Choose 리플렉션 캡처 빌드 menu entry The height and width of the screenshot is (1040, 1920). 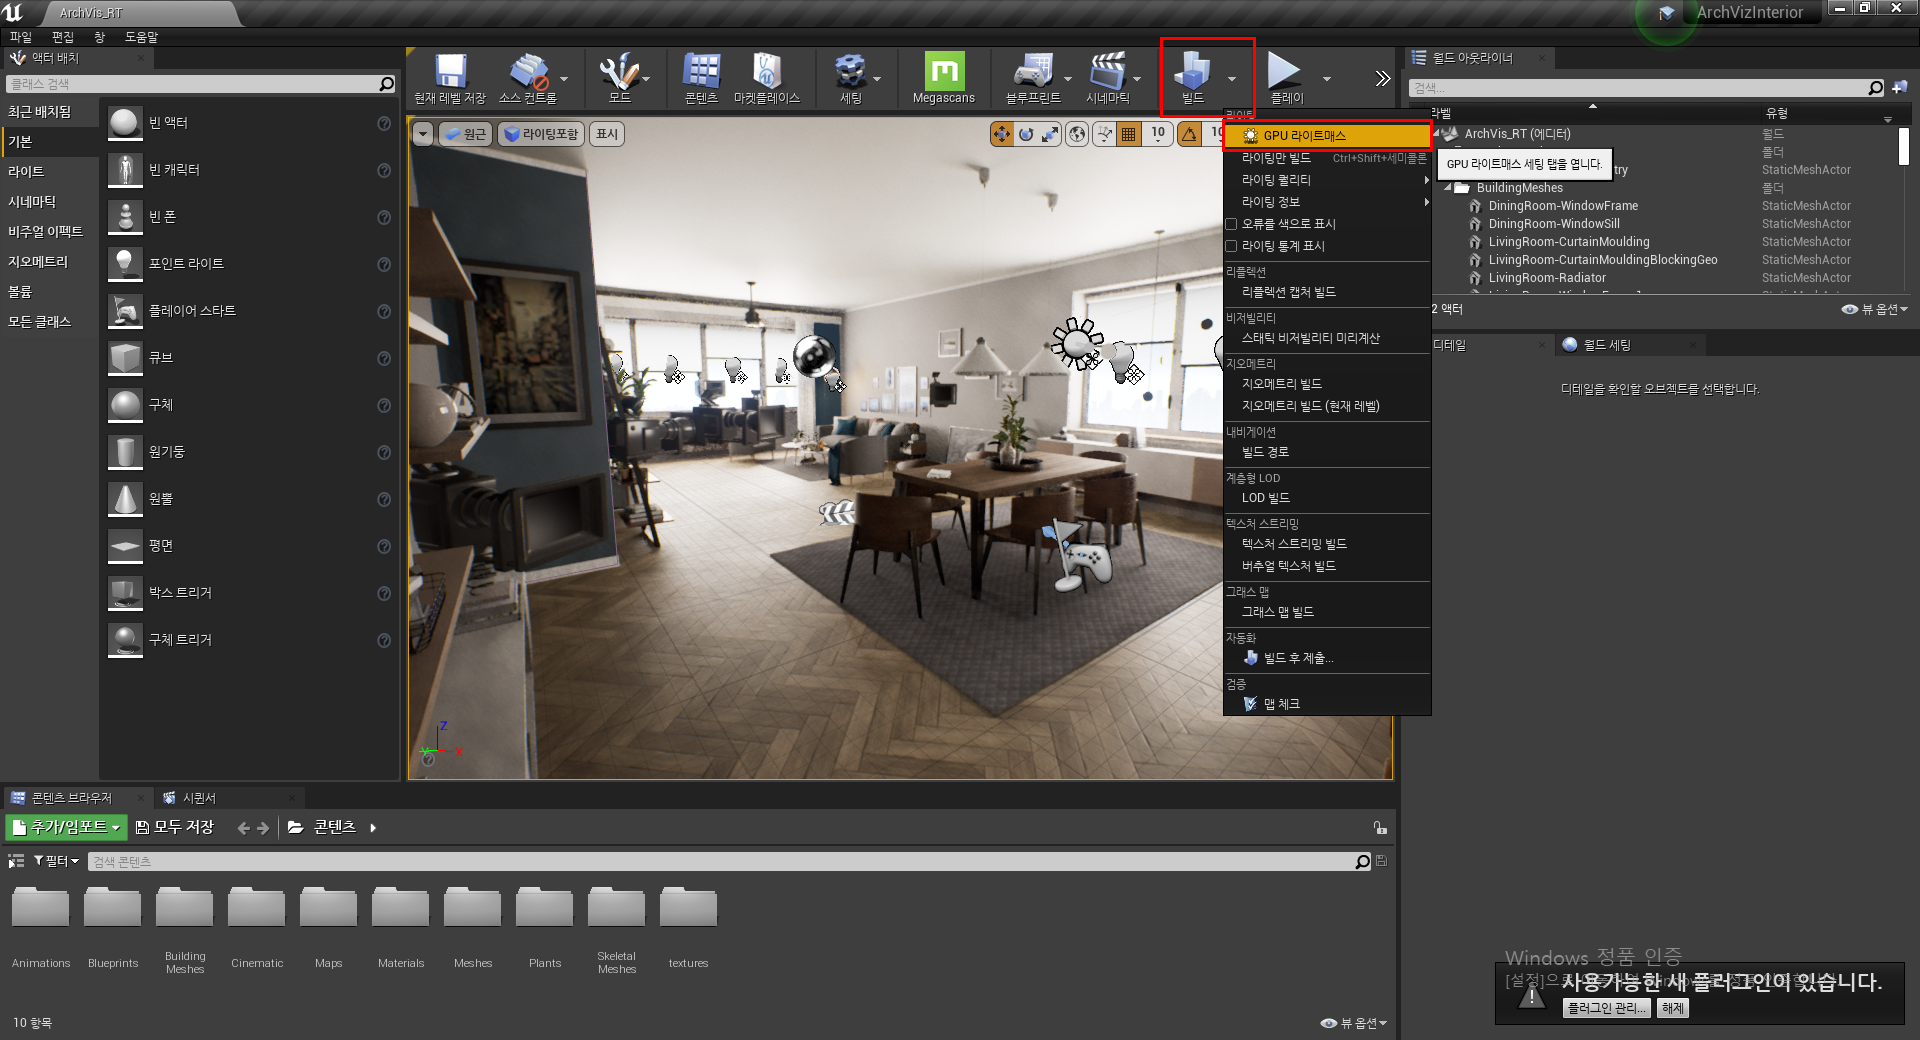(1327, 292)
